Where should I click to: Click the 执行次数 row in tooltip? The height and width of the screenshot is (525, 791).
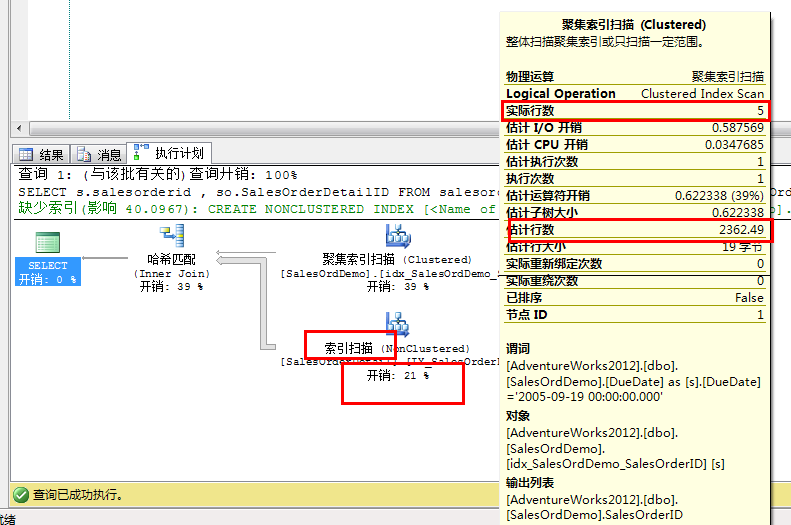coord(635,179)
